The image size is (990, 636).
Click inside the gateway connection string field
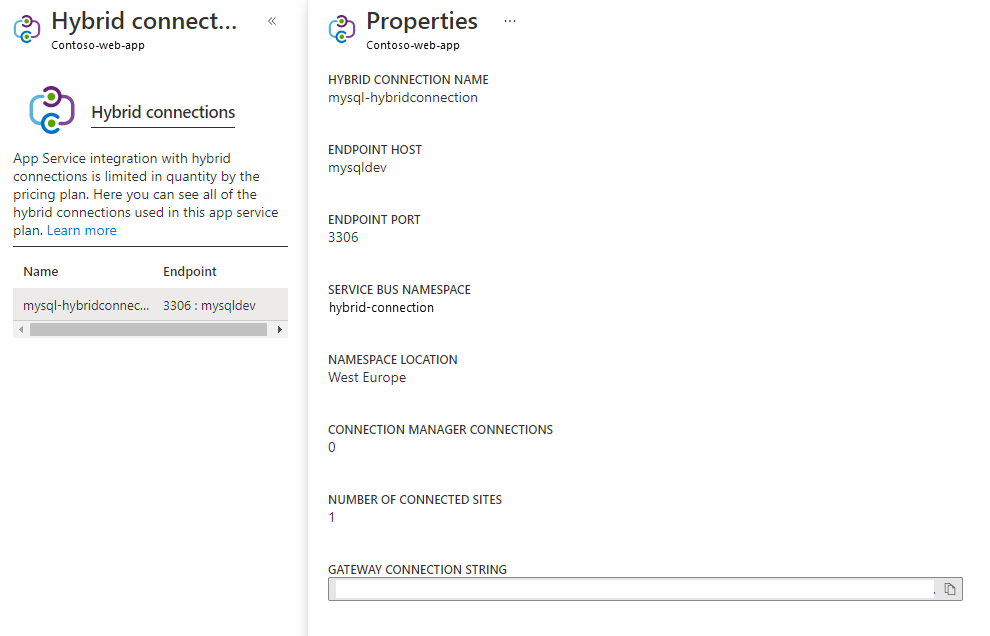click(630, 589)
